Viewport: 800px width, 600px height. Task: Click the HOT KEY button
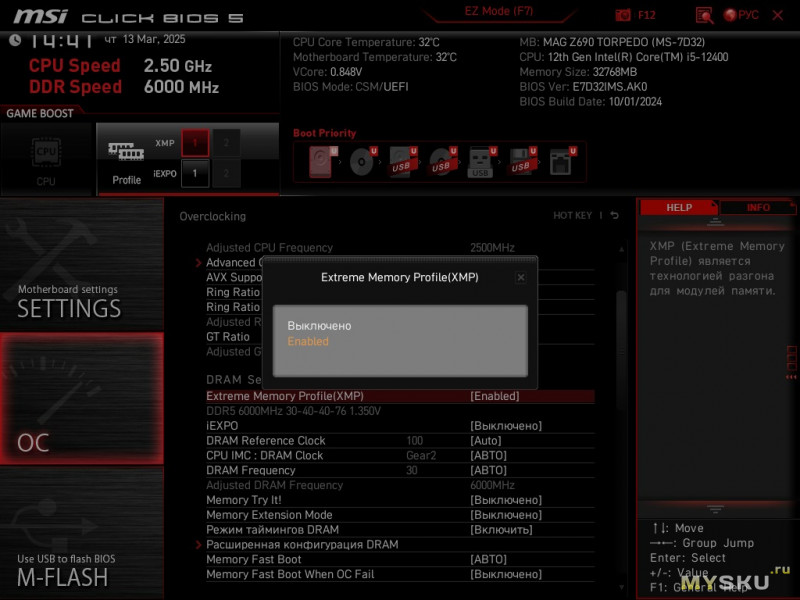coord(572,215)
